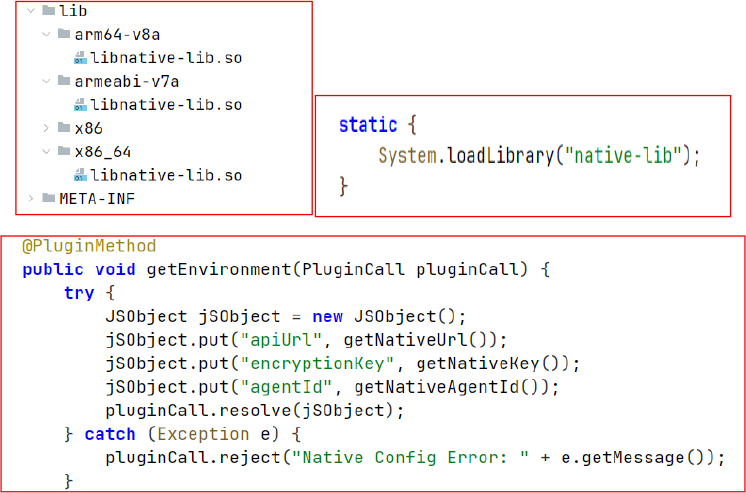Expand the x86 folder chevron
This screenshot has height=493, width=746.
click(47, 128)
